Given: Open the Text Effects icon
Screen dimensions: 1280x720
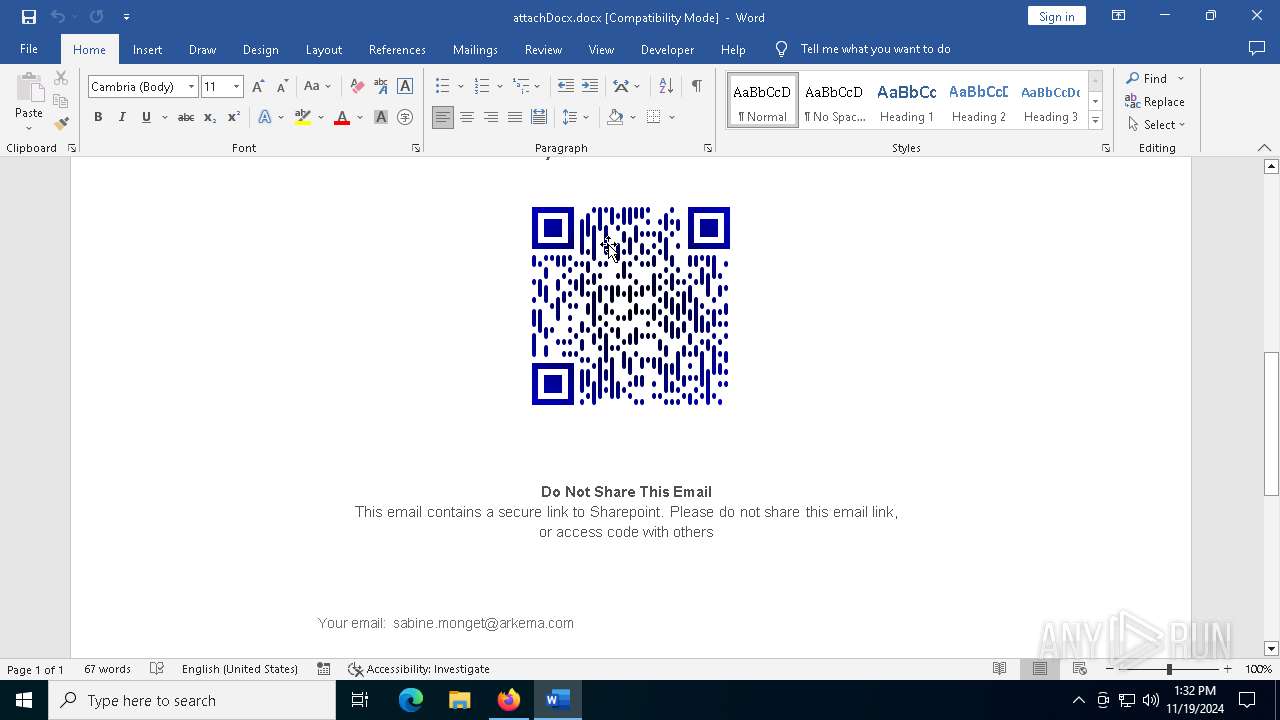Looking at the screenshot, I should 265,117.
